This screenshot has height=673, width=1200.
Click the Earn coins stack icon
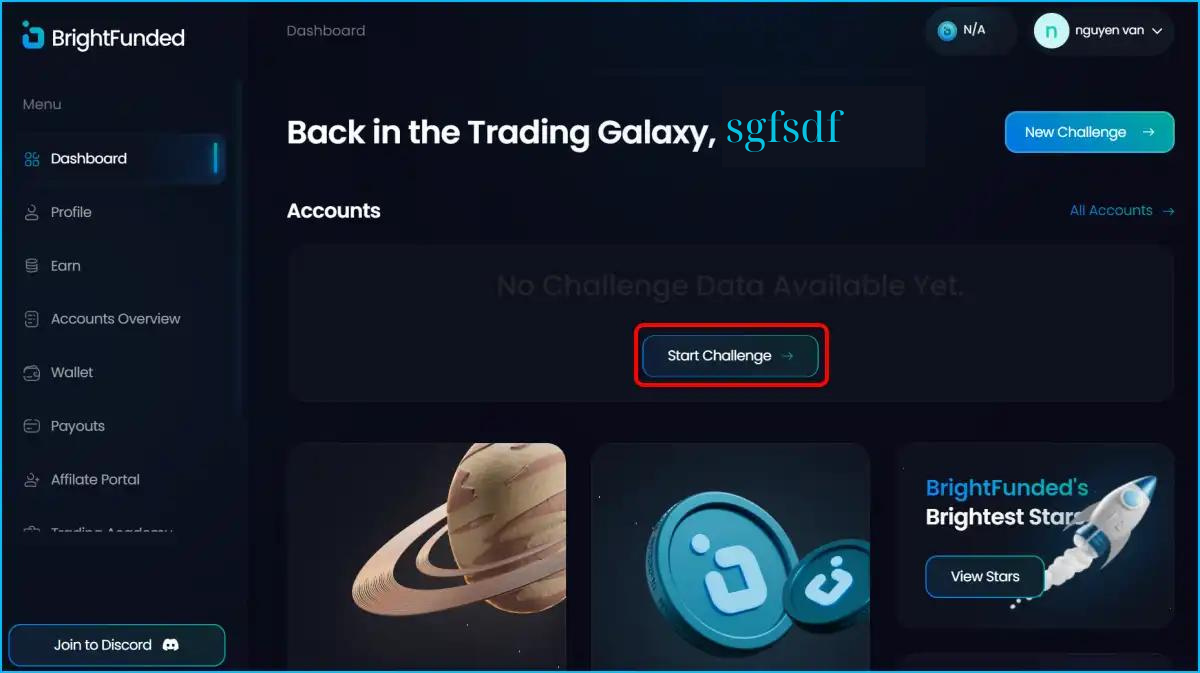[32, 266]
